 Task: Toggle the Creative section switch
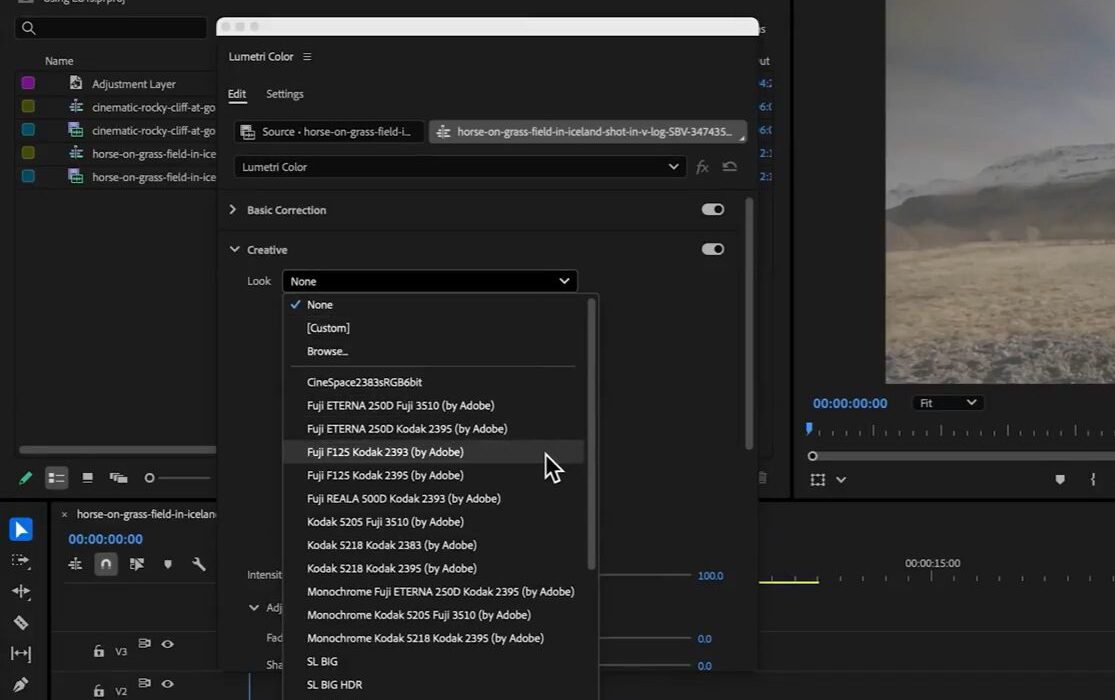[713, 249]
